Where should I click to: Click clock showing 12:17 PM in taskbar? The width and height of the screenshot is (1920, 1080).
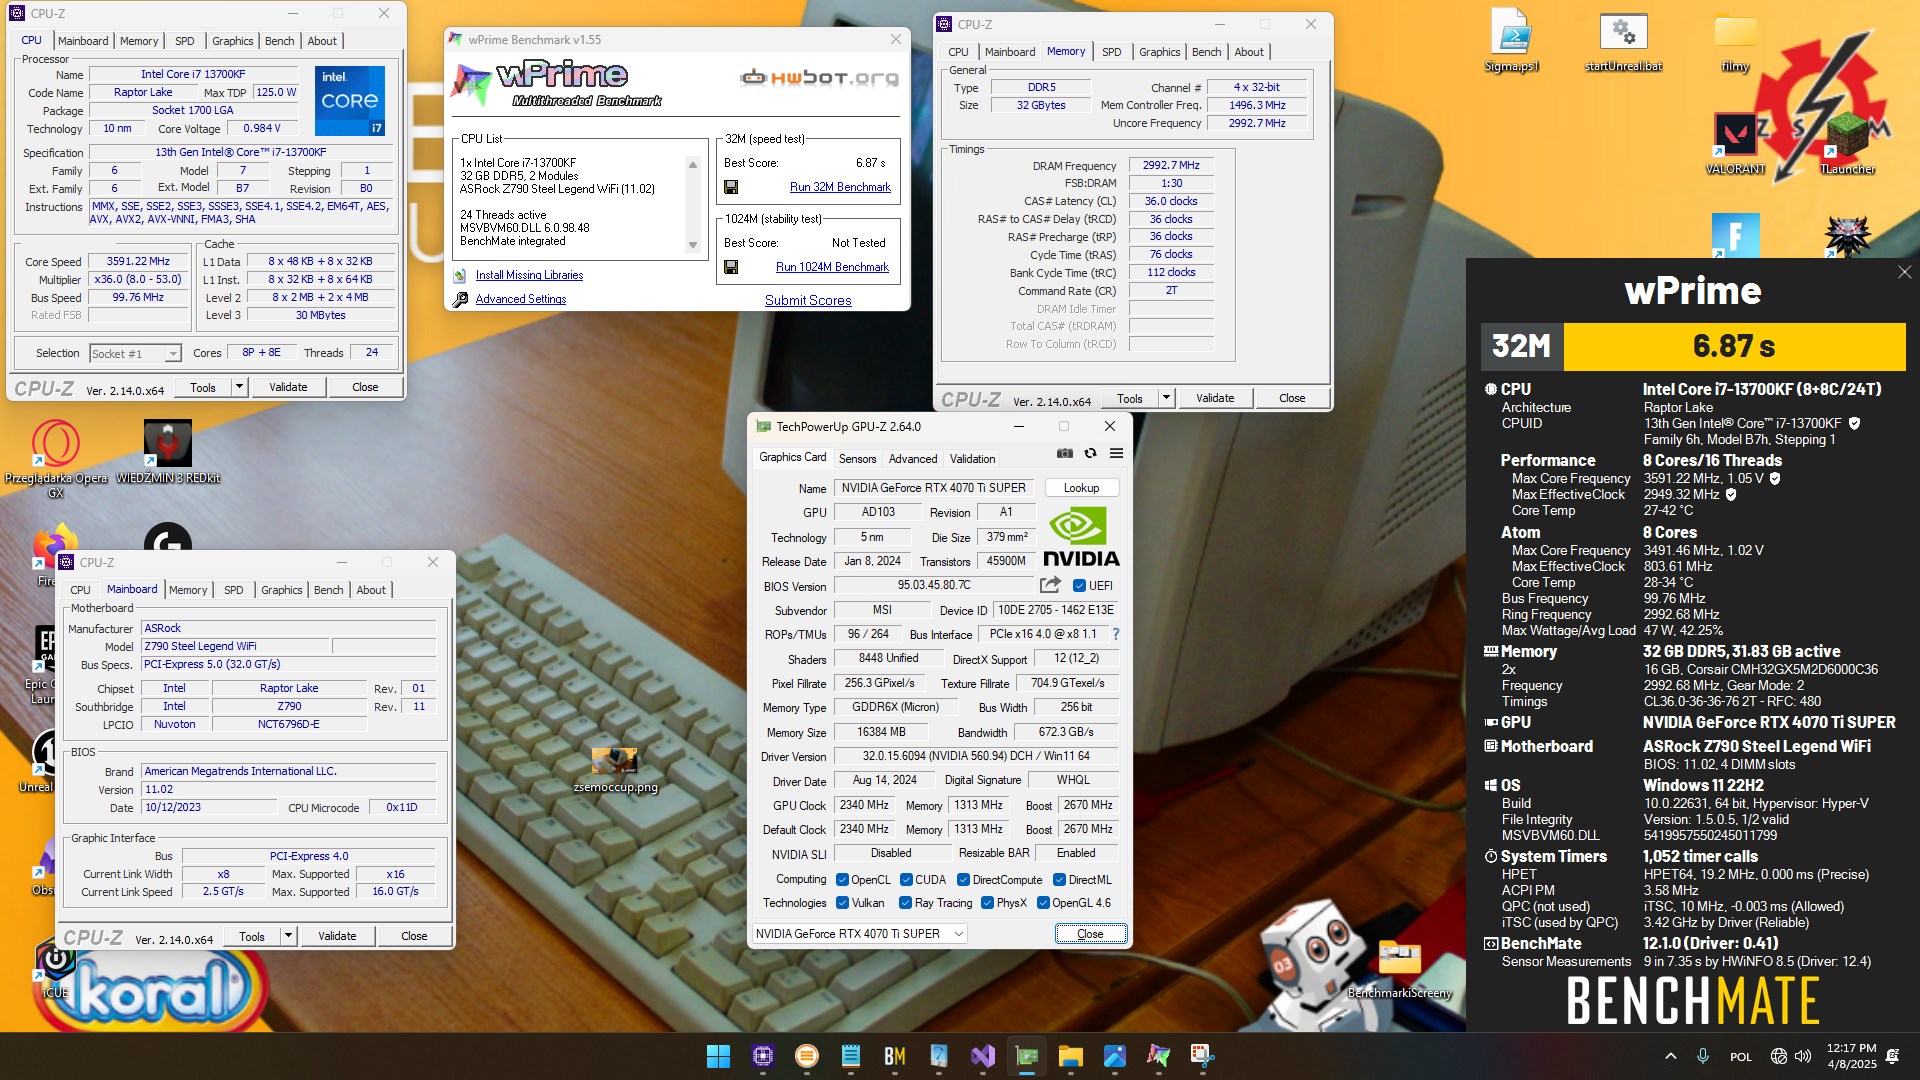coord(1851,1048)
